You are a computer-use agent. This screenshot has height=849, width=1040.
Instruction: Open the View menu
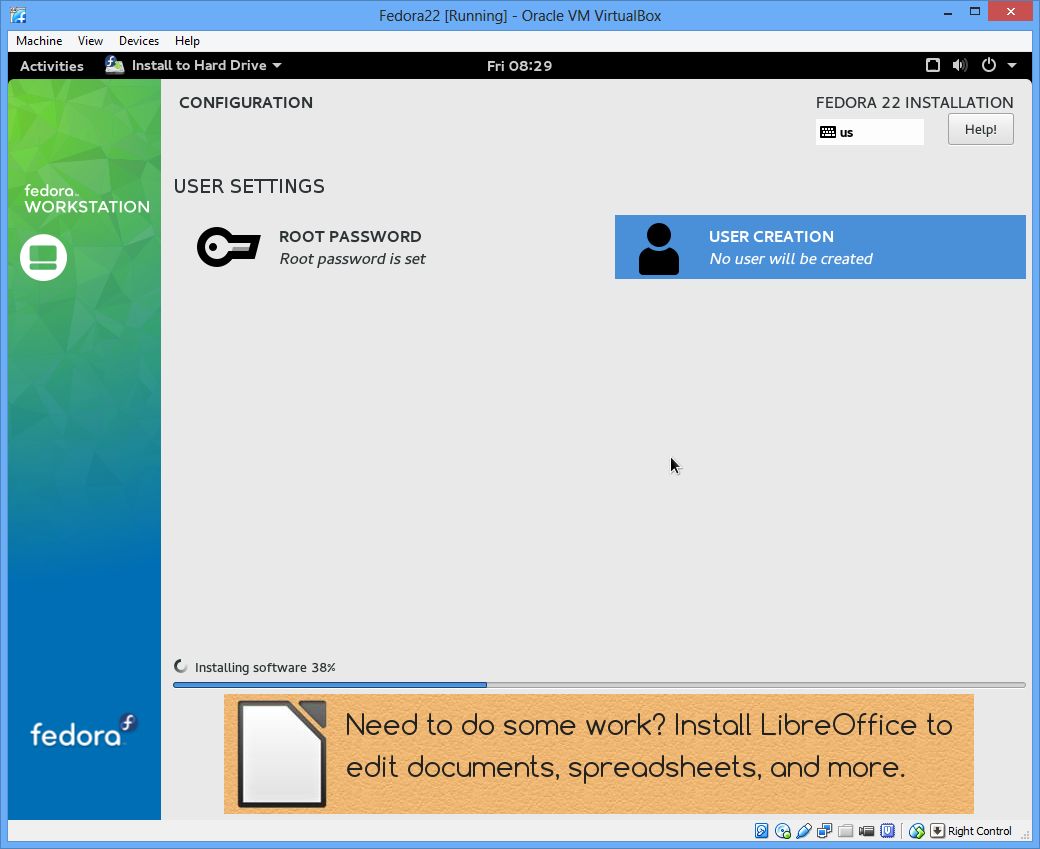[x=90, y=40]
